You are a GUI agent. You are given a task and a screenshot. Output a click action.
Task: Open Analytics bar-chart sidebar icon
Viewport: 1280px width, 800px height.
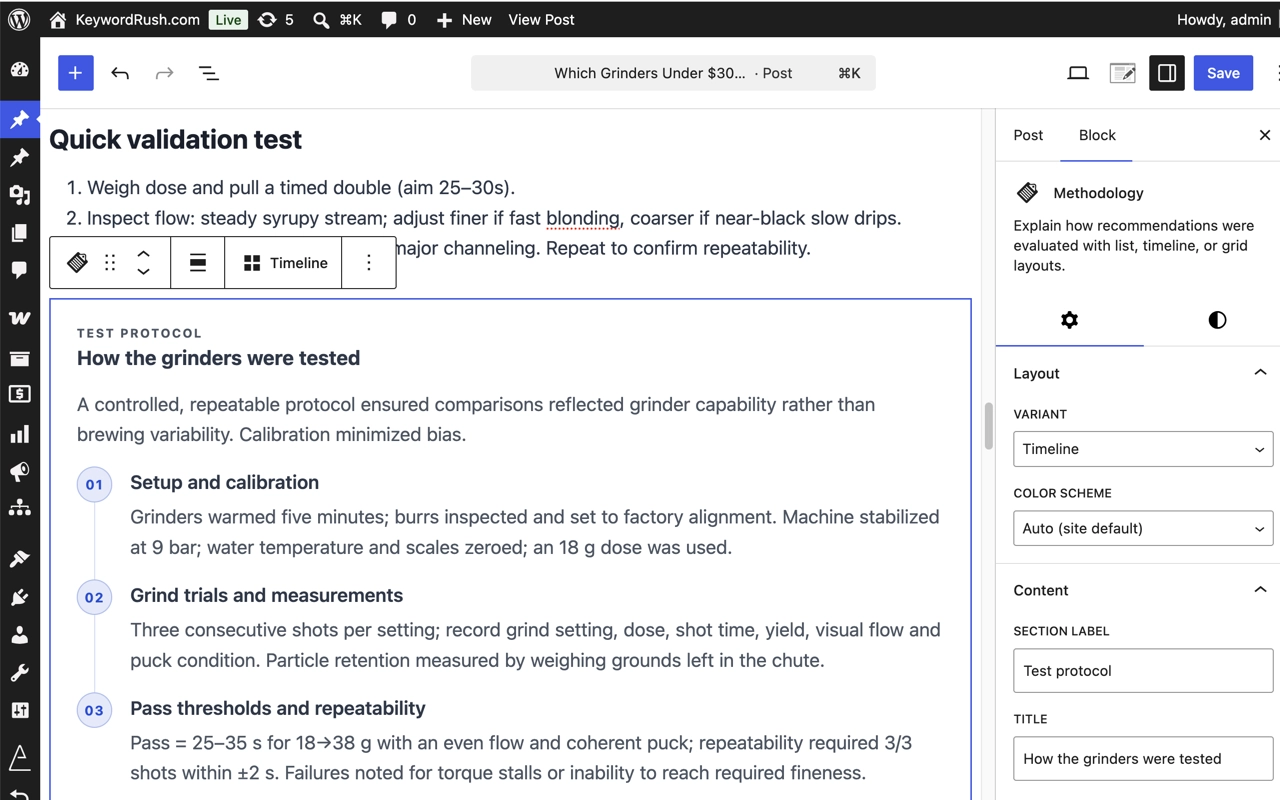[x=19, y=433]
